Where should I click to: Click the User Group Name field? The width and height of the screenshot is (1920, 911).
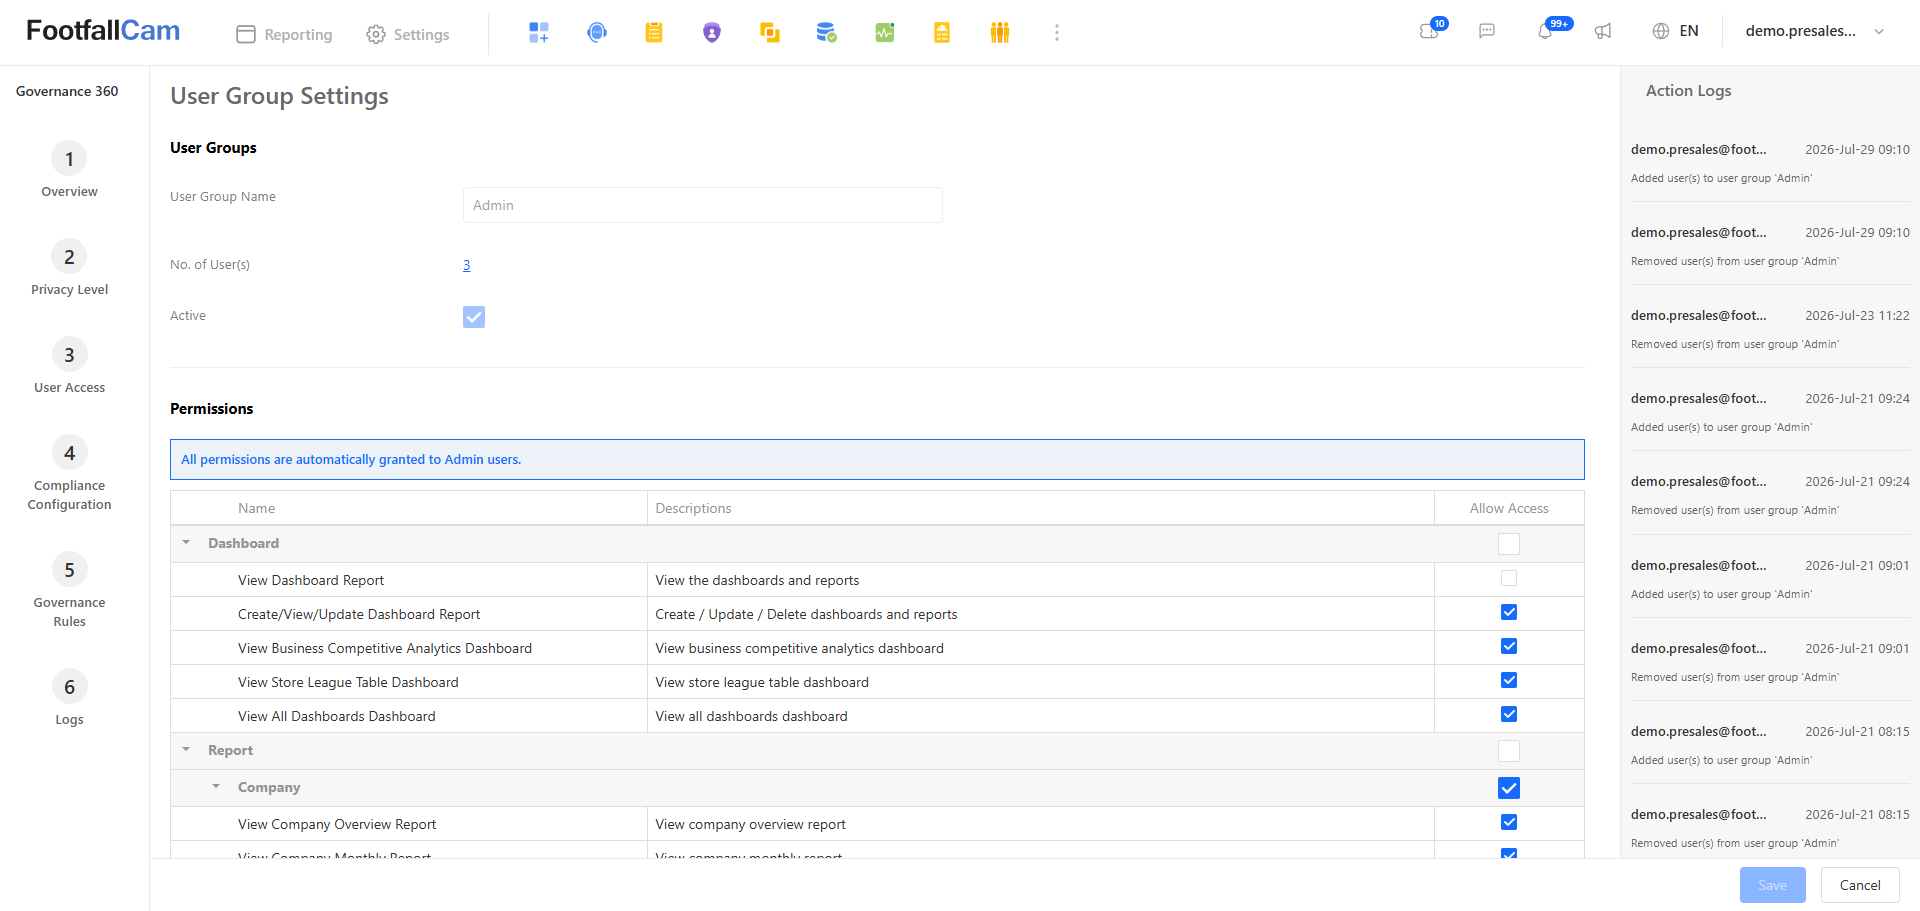tap(702, 205)
